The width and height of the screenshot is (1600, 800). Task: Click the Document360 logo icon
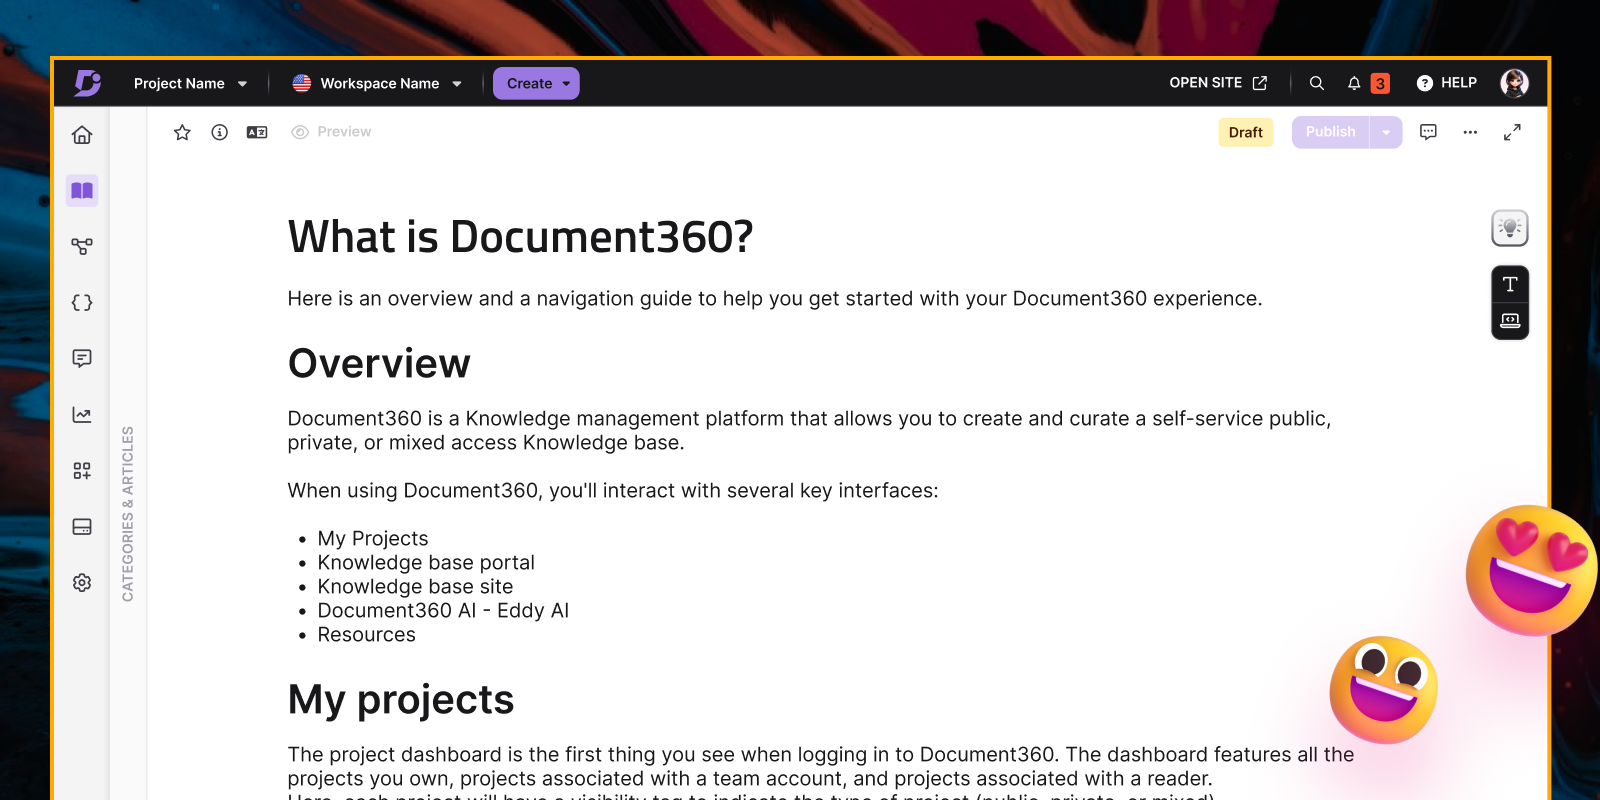click(x=88, y=83)
